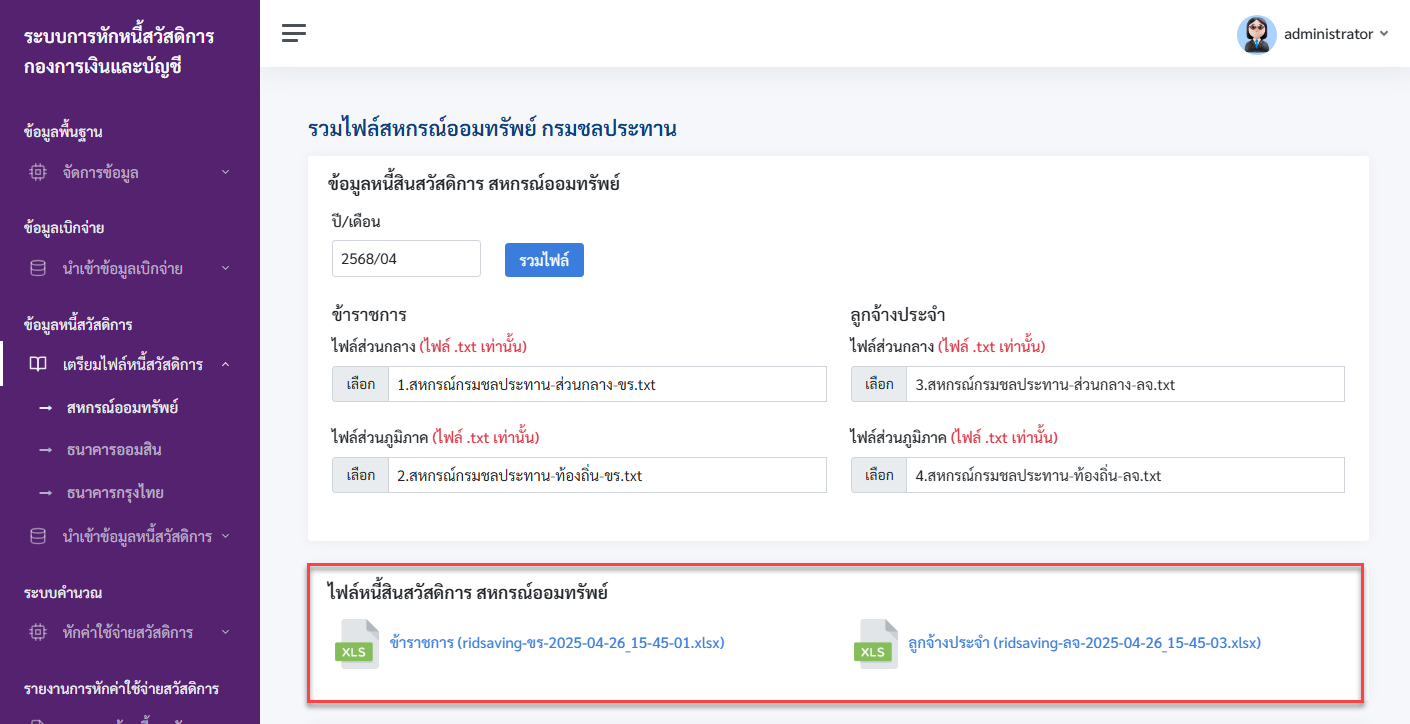Viewport: 1410px width, 724px height.
Task: Toggle the hamburger sidebar menu icon
Action: click(x=293, y=33)
